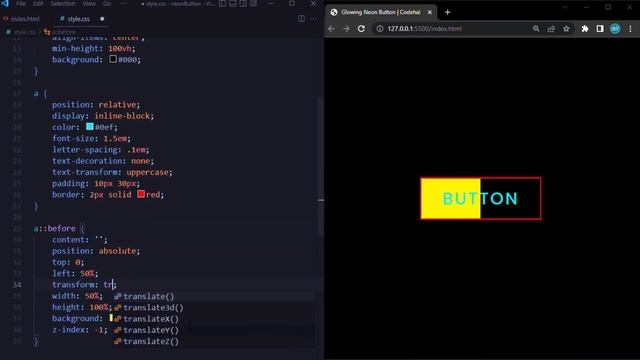640x360 pixels.
Task: Click the a::before breadcrumb symbol
Action: click(x=60, y=32)
